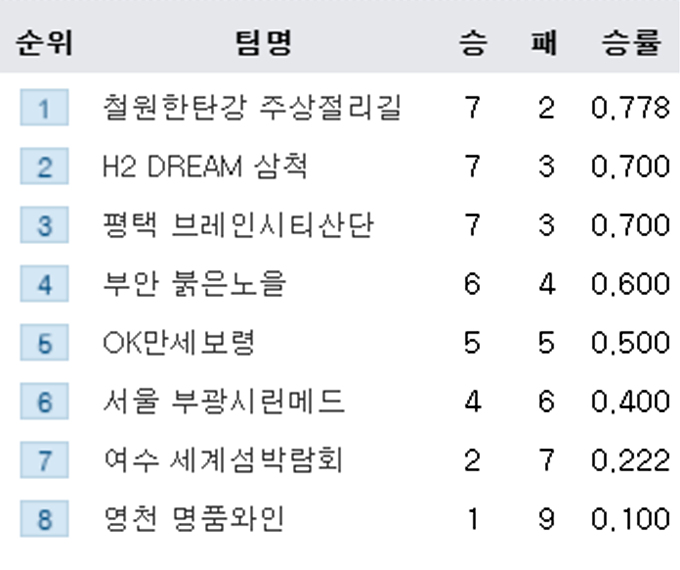This screenshot has height=570, width=680.
Task: Click the rank 2 badge icon
Action: [44, 166]
